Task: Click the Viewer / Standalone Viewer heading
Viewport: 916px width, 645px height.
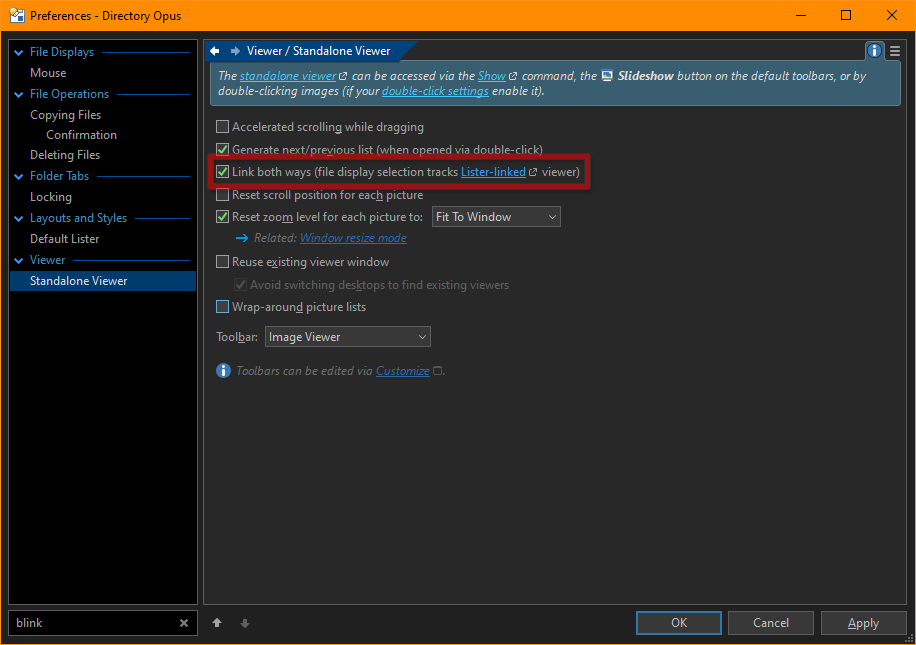Action: click(318, 51)
